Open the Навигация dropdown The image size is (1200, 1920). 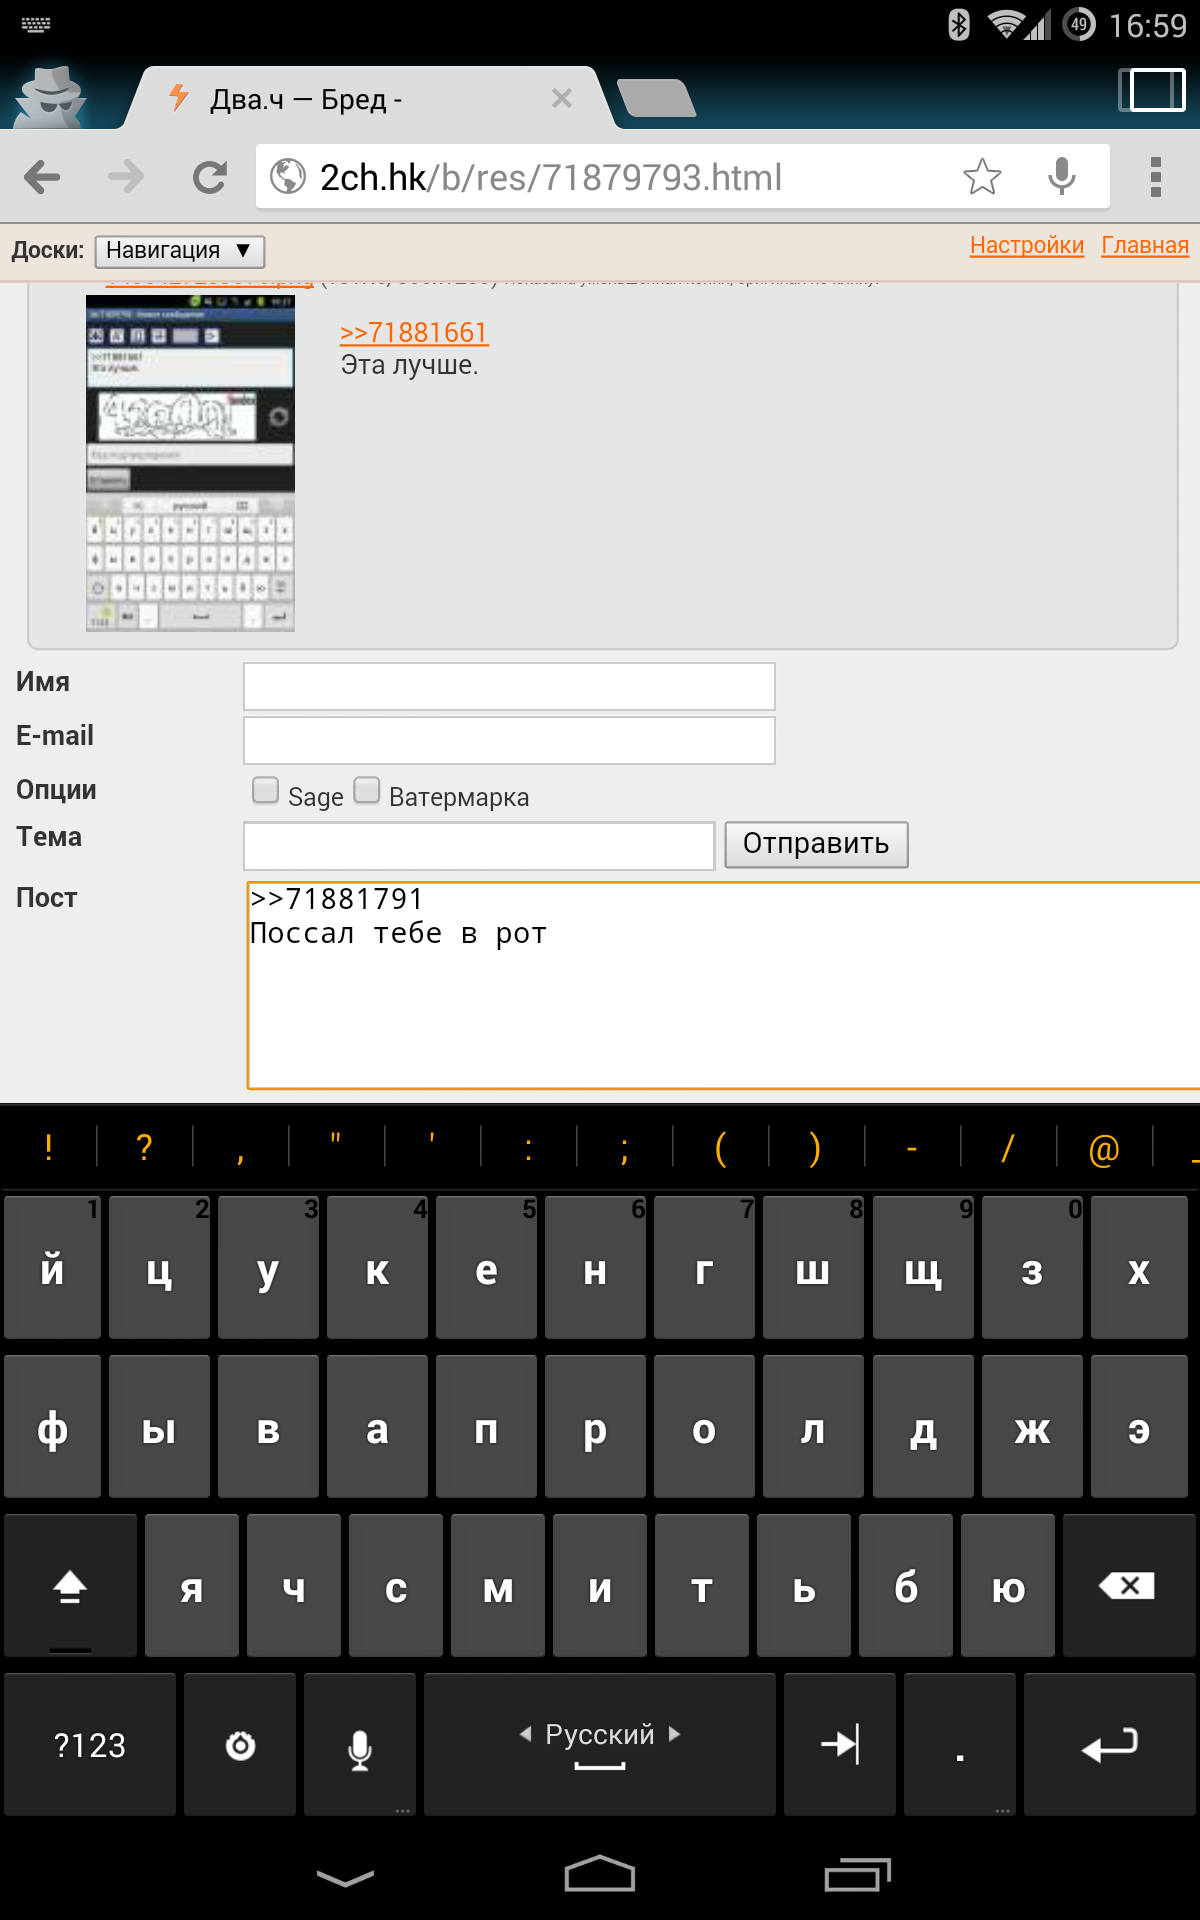(x=180, y=251)
